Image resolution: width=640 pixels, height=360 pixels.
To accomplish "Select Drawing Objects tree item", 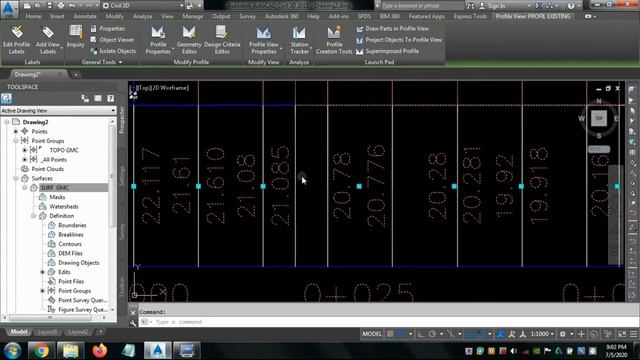I will pyautogui.click(x=79, y=263).
